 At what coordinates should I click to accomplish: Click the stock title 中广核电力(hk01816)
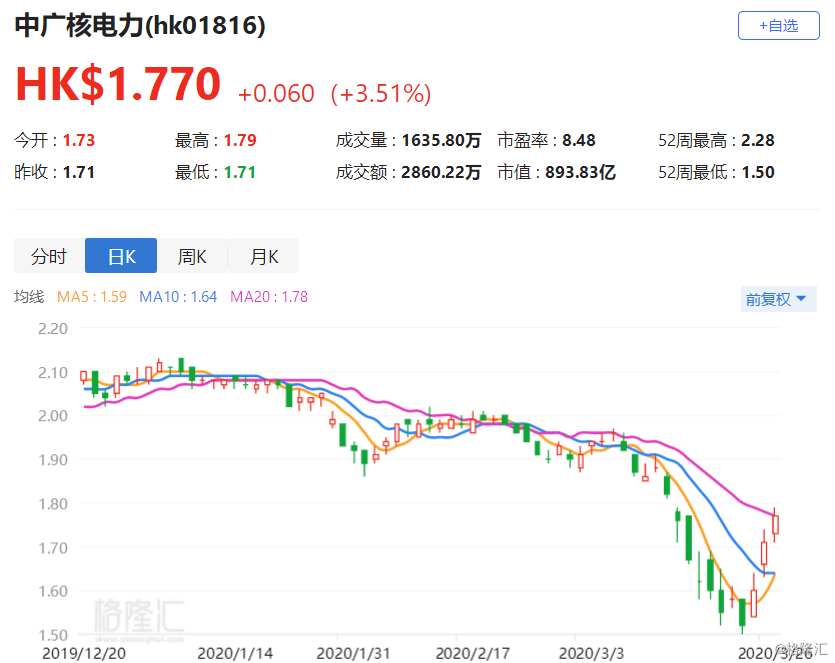140,25
